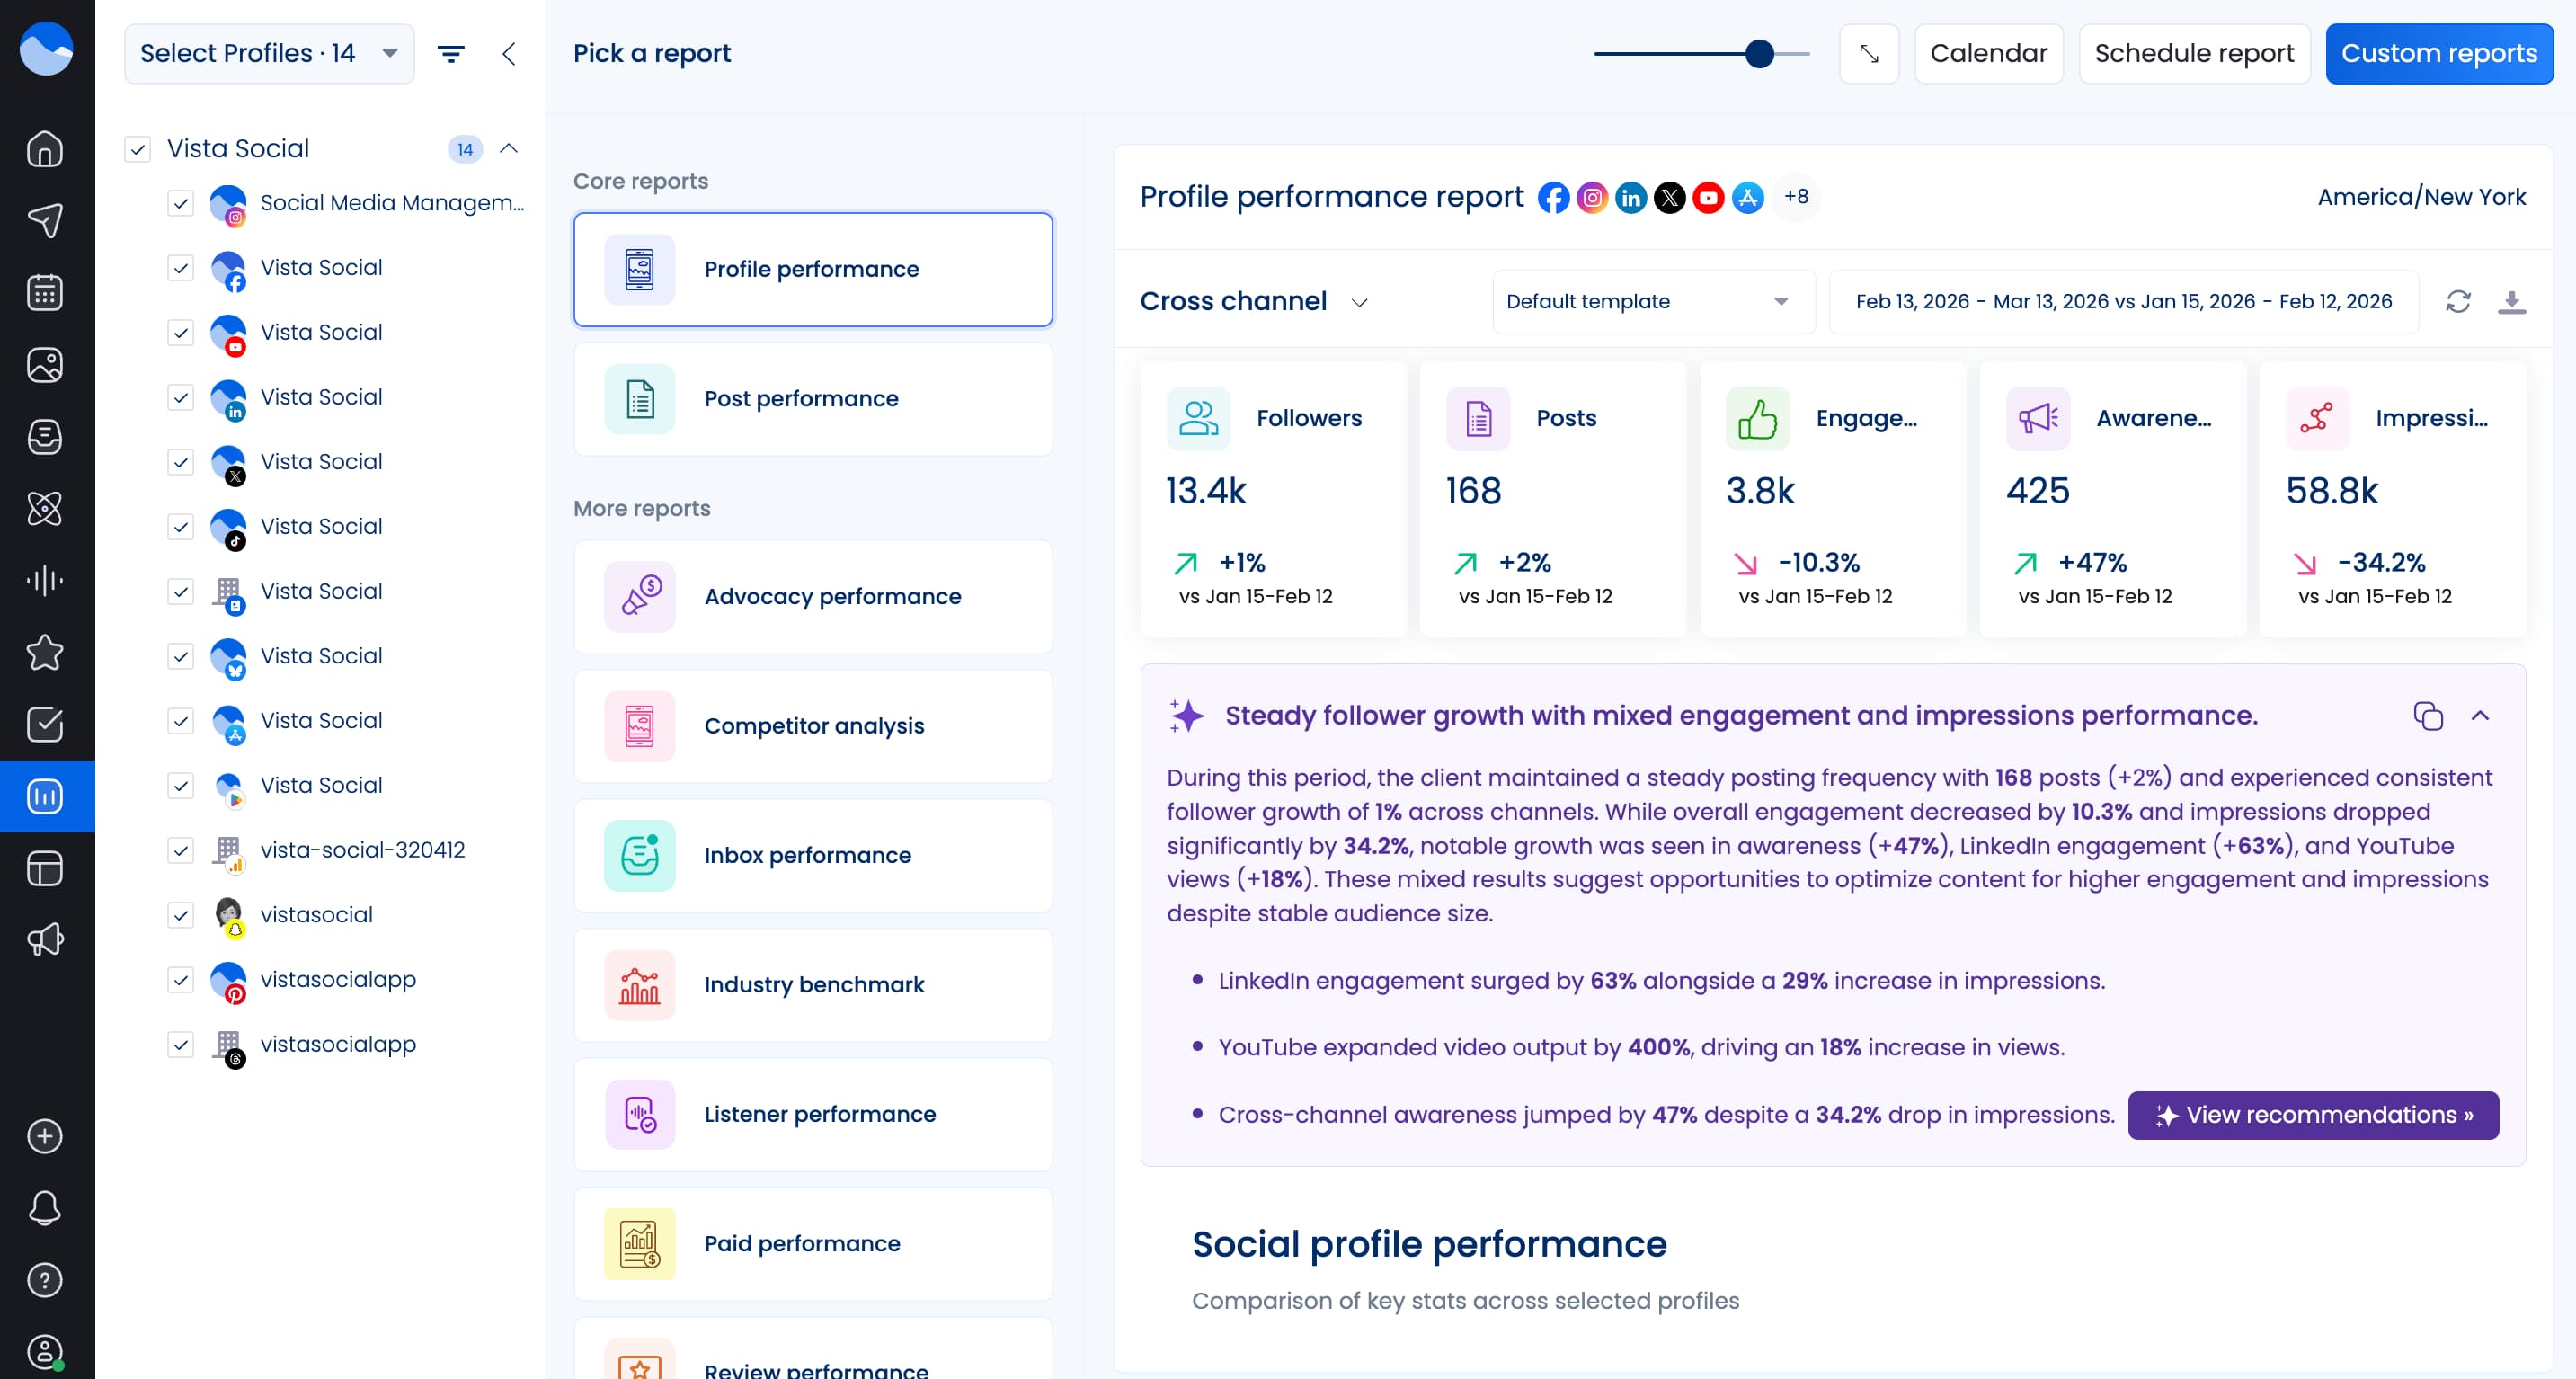
Task: Toggle the vista-social-320412 profile checkbox
Action: [x=181, y=851]
